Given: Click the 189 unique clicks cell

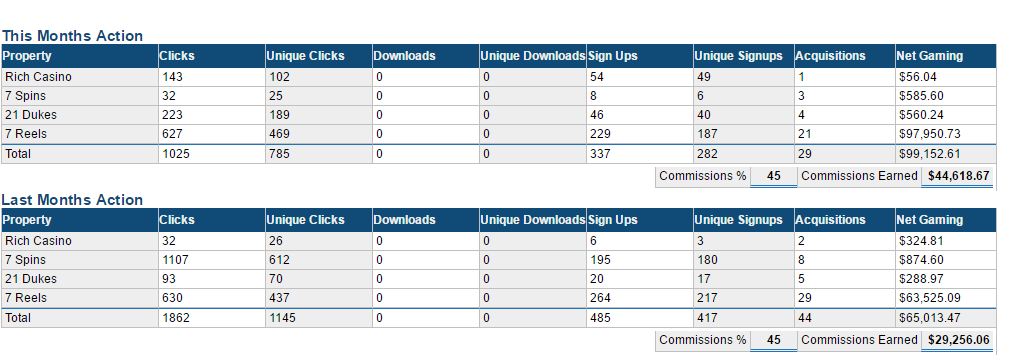Looking at the screenshot, I should click(x=319, y=115).
